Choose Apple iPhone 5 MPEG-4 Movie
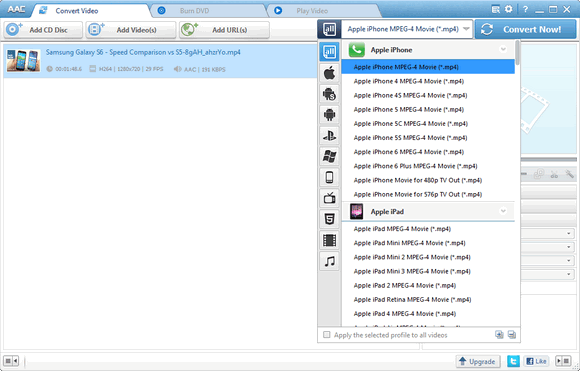Image resolution: width=580 pixels, height=371 pixels. pos(428,109)
